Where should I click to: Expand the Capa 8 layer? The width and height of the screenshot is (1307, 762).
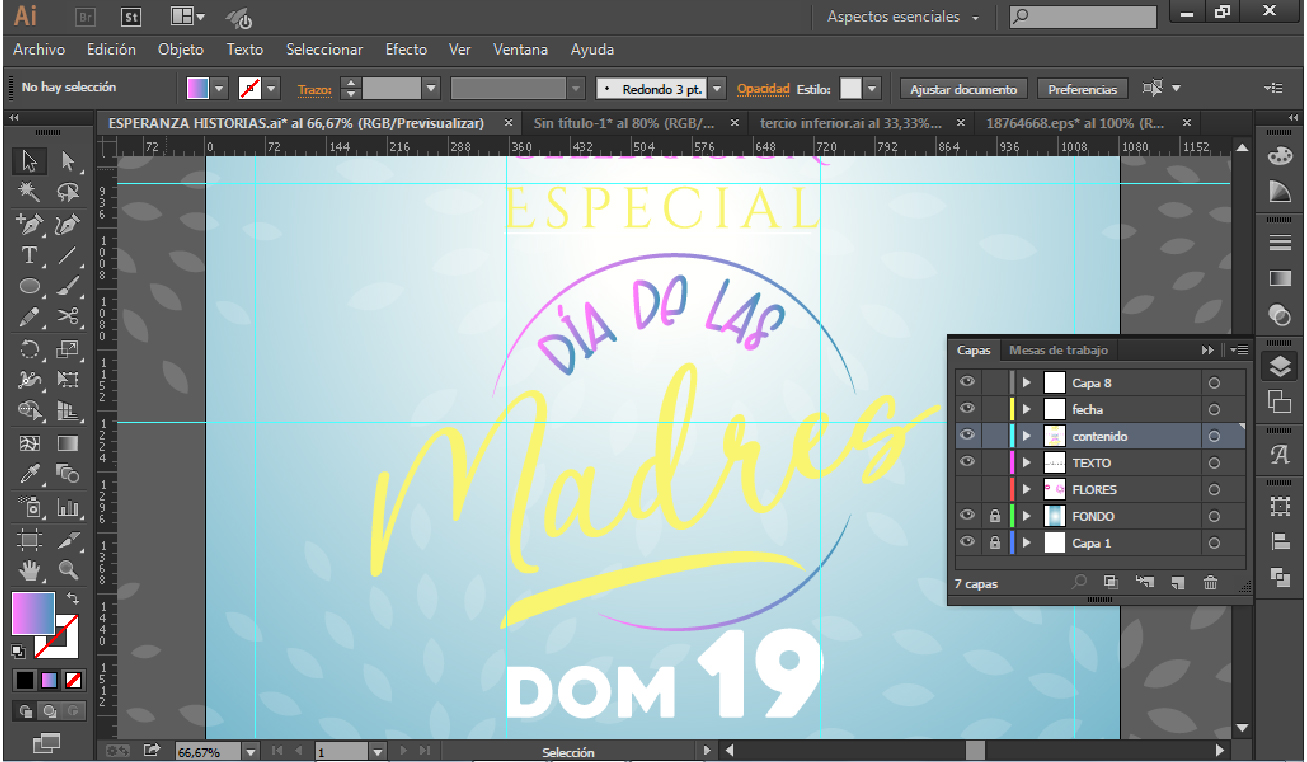(1027, 382)
